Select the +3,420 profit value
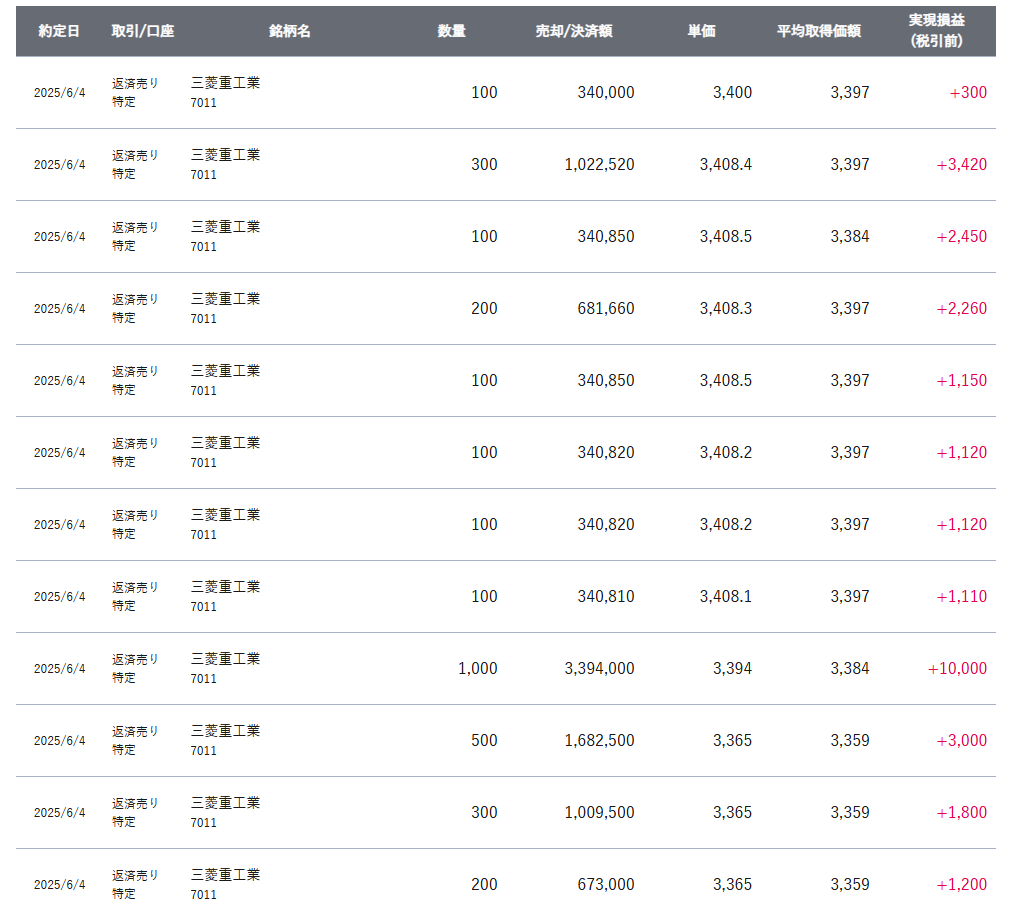 coord(962,164)
